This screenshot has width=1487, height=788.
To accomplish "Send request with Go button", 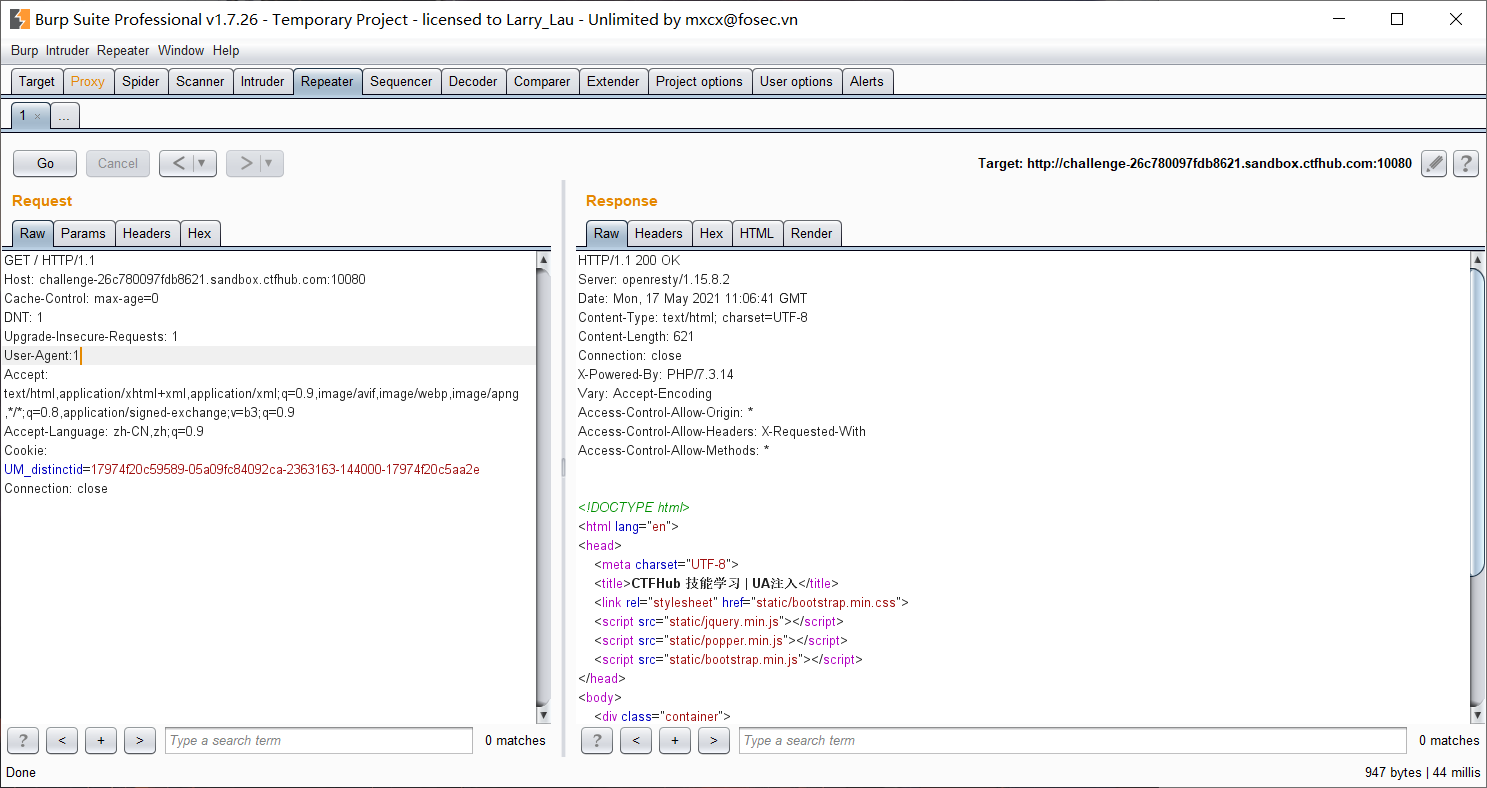I will (45, 163).
